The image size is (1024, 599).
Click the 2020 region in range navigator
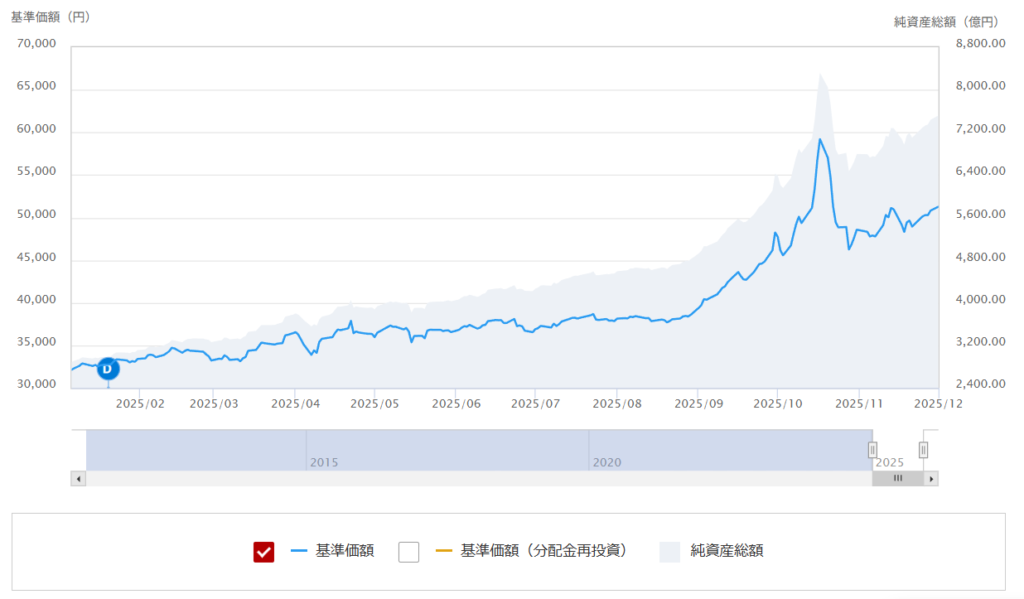607,462
